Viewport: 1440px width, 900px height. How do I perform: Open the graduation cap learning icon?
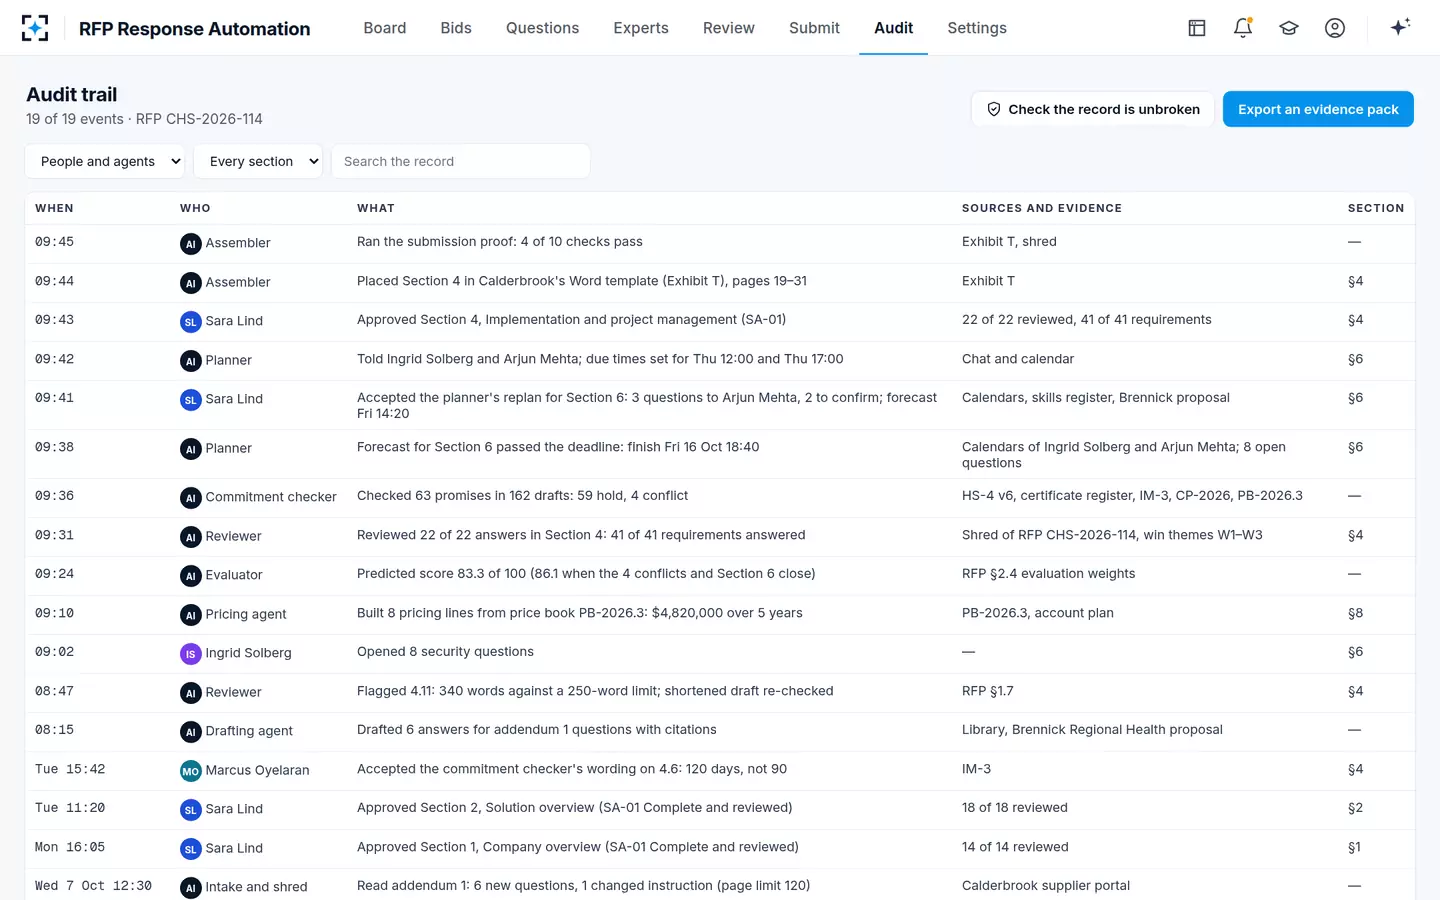tap(1289, 28)
